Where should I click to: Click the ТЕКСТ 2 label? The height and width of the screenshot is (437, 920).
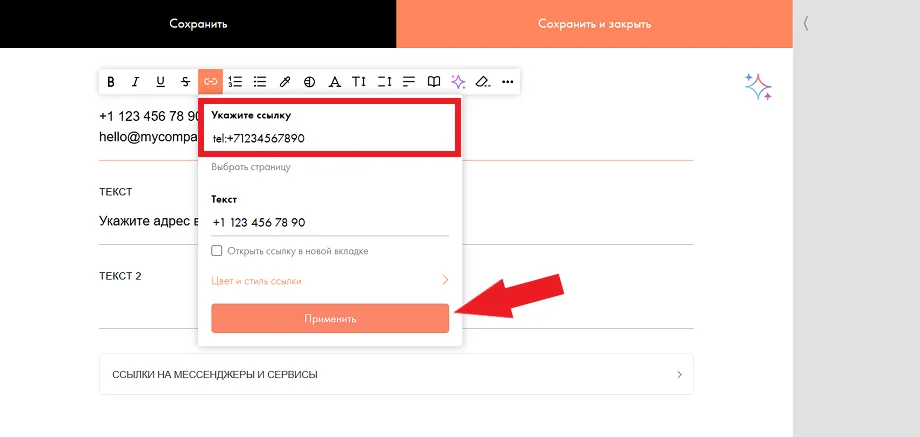click(120, 276)
